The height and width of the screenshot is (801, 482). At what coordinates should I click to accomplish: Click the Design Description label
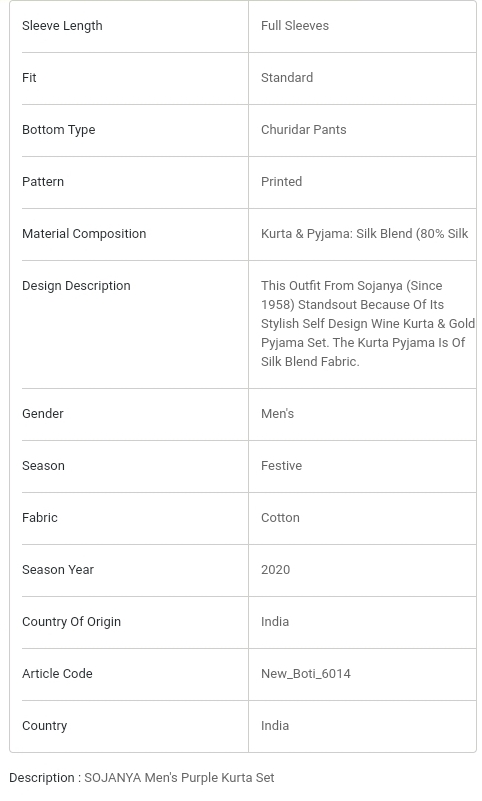76,286
